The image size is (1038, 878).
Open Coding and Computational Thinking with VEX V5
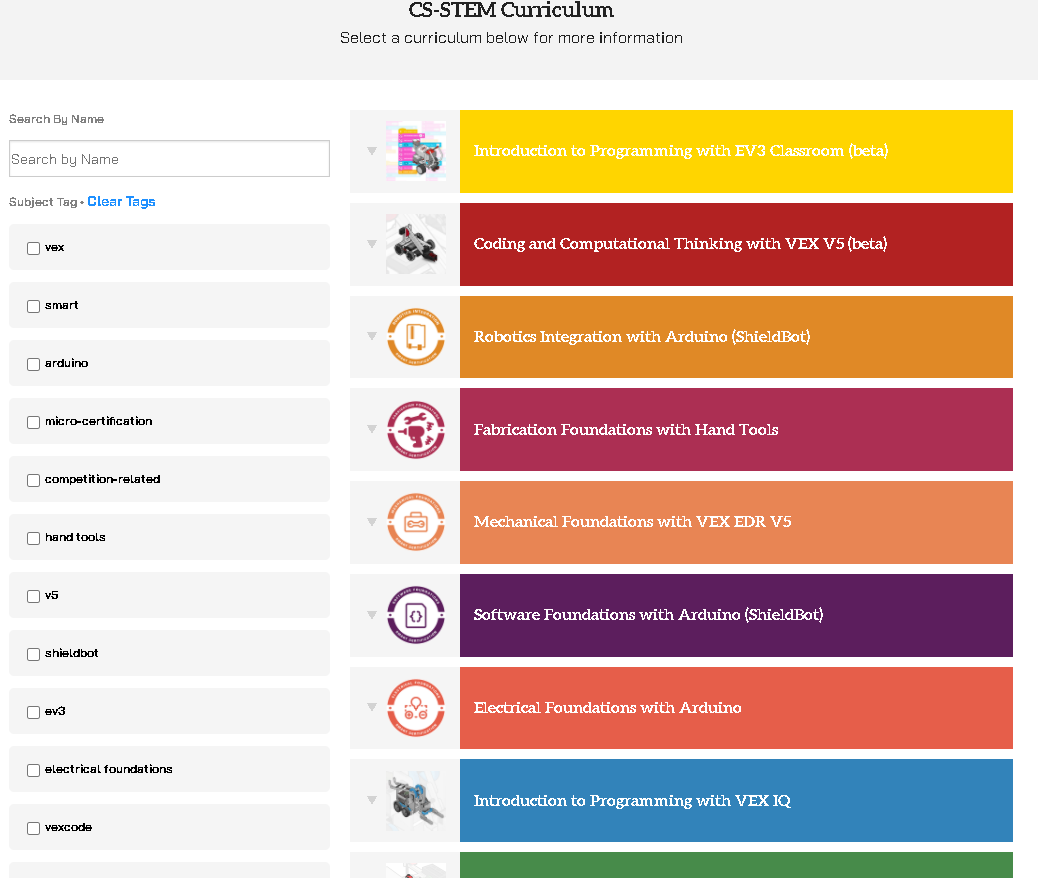tap(736, 244)
